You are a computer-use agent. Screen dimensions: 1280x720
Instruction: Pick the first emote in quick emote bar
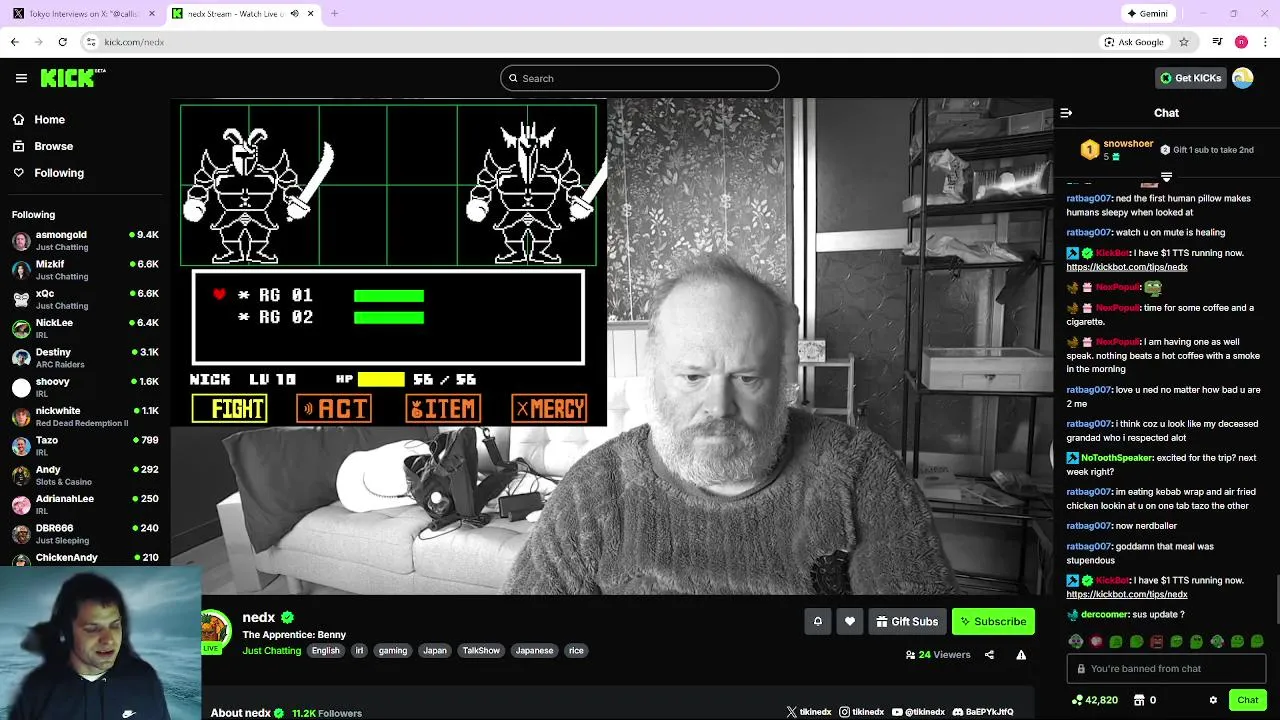pyautogui.click(x=1076, y=641)
